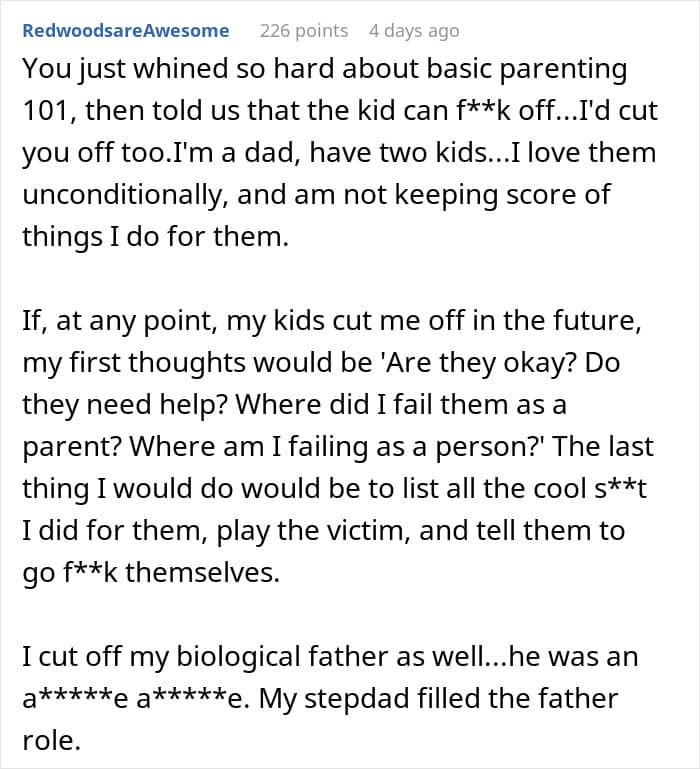Click the number '101' in the comment

tap(49, 111)
